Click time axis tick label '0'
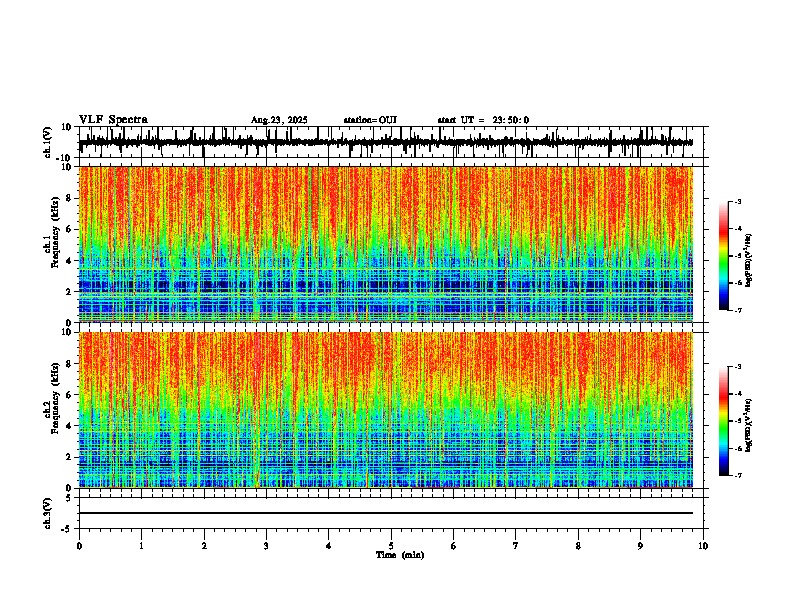Image resolution: width=792 pixels, height=612 pixels. point(79,546)
